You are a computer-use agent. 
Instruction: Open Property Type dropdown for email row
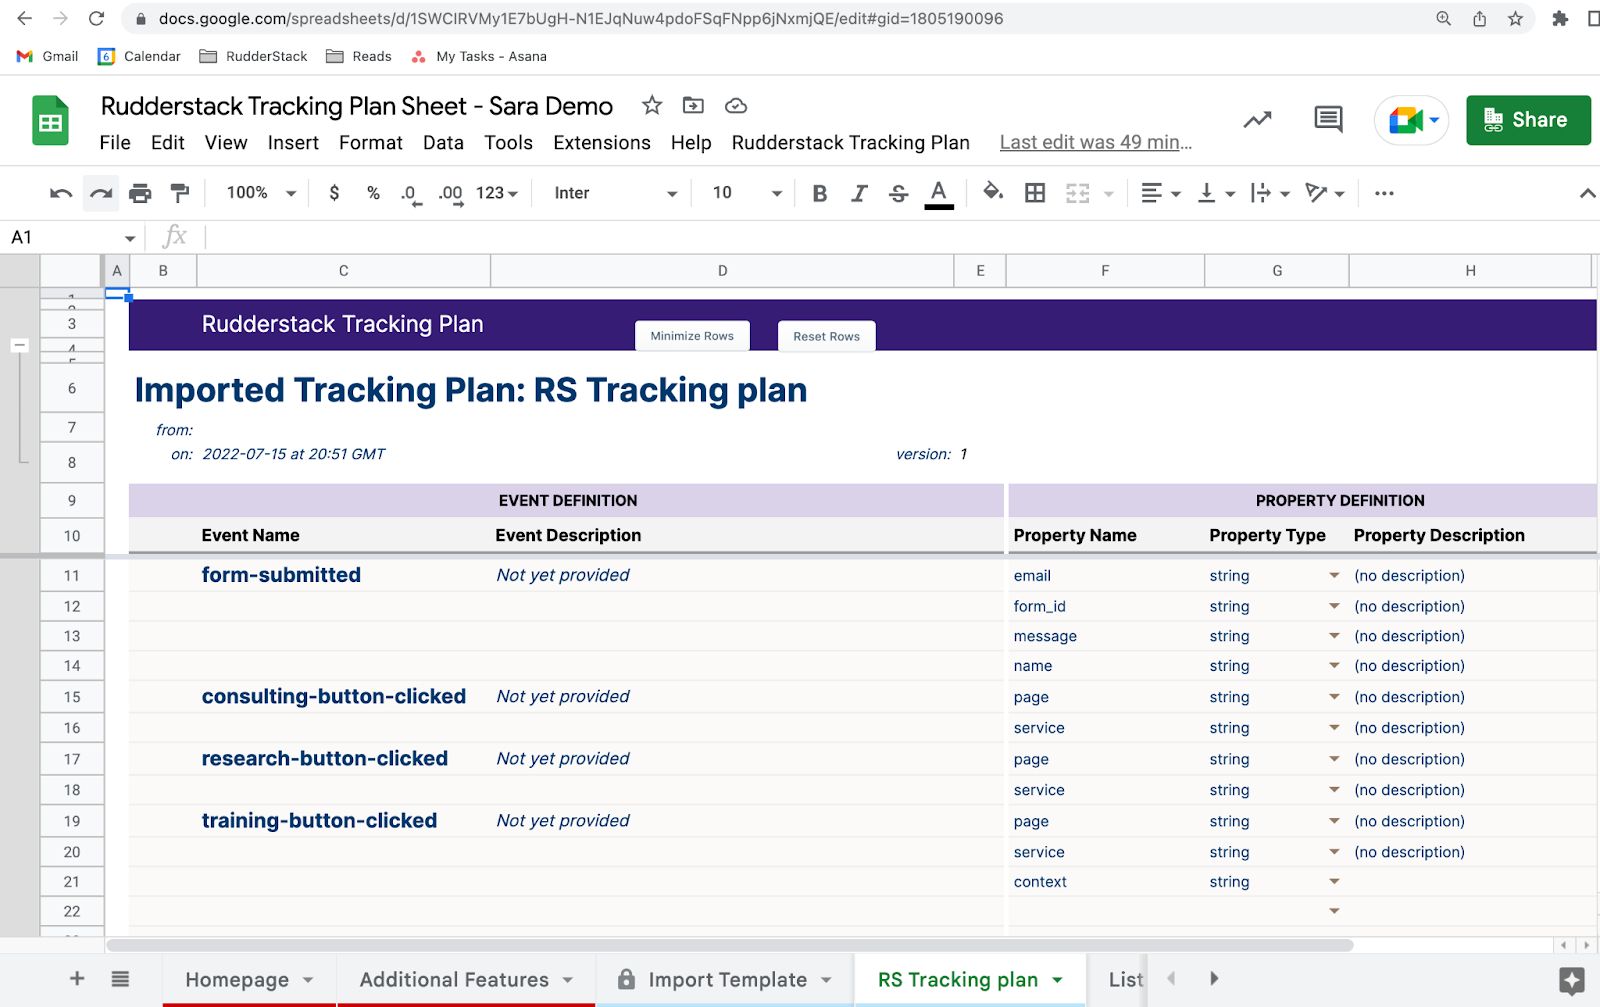point(1333,576)
